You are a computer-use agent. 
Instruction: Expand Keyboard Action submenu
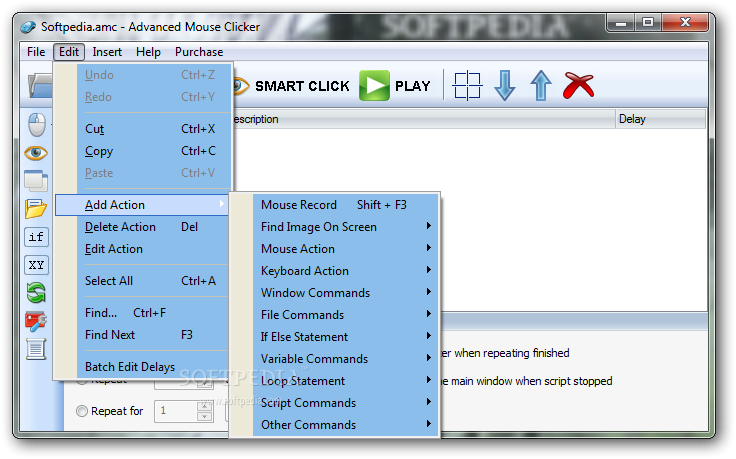coord(345,271)
